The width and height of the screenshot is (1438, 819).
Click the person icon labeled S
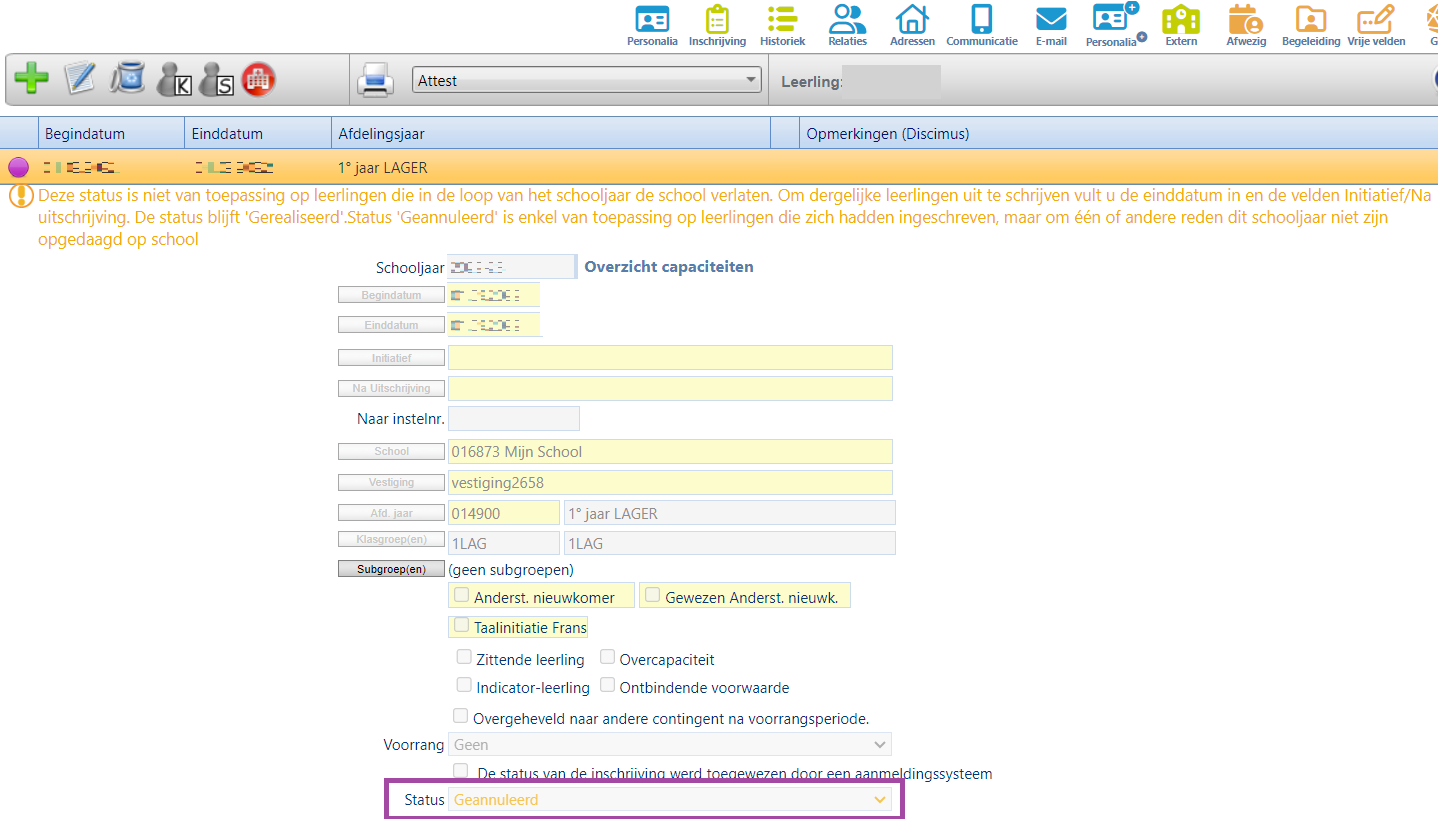click(x=216, y=80)
